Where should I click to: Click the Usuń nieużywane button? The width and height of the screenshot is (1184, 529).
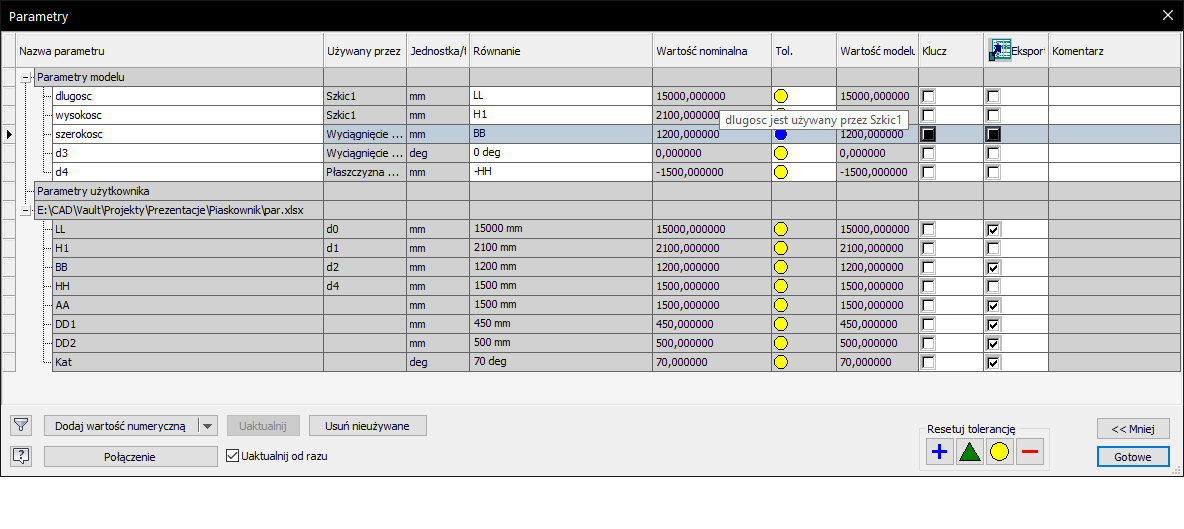tap(368, 426)
